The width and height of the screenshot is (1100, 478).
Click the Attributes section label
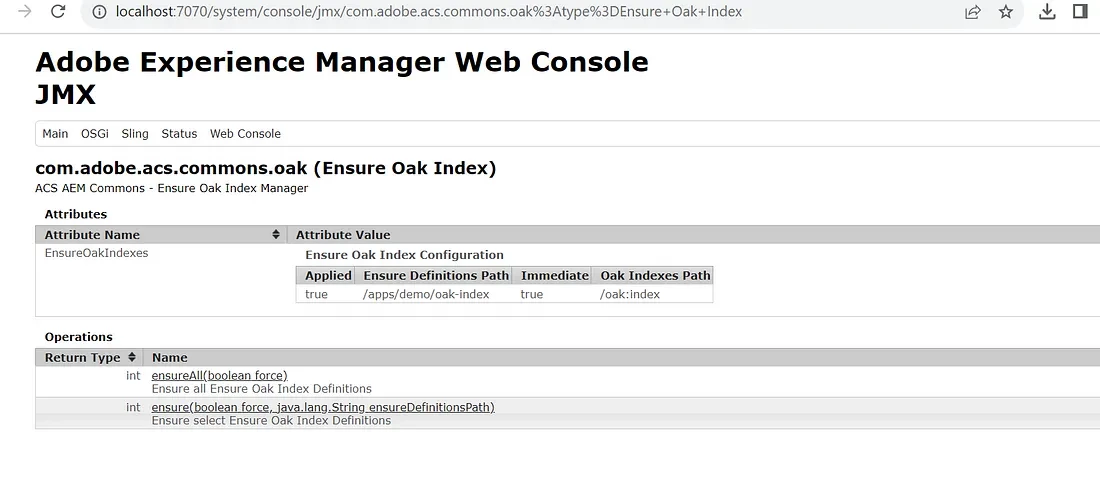76,214
